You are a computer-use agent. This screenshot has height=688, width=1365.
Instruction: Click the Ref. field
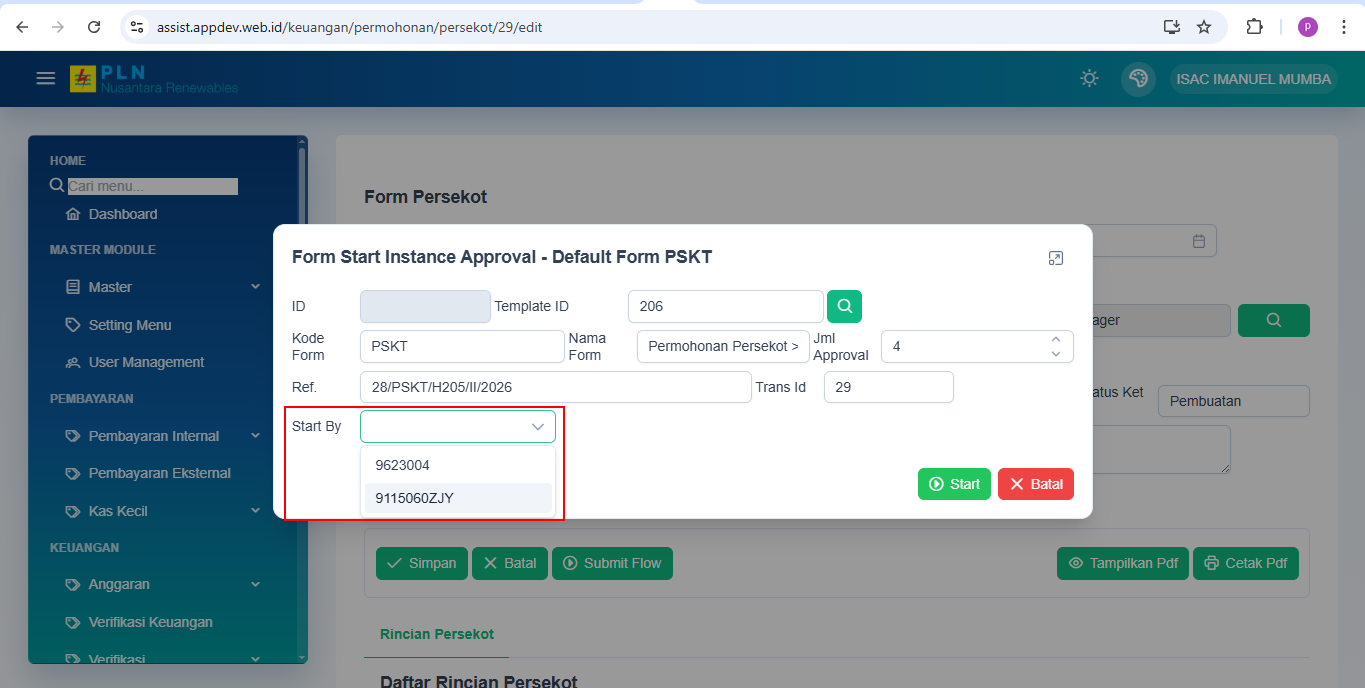tap(555, 387)
